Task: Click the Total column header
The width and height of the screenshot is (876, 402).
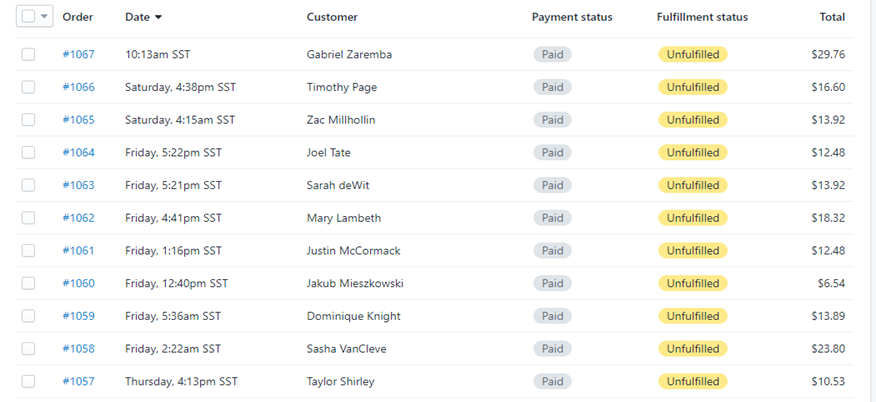Action: [x=831, y=17]
